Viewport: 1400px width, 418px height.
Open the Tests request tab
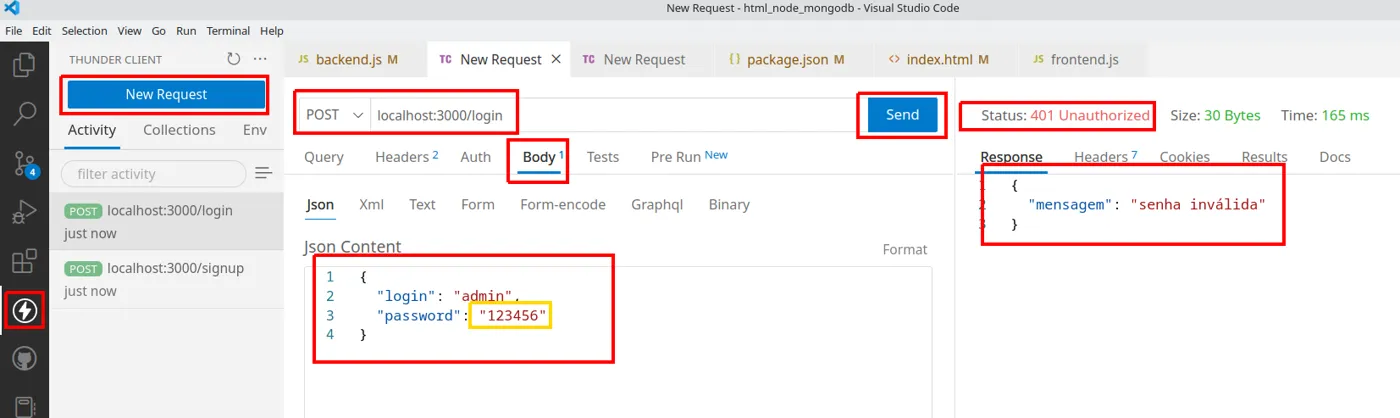tap(603, 157)
